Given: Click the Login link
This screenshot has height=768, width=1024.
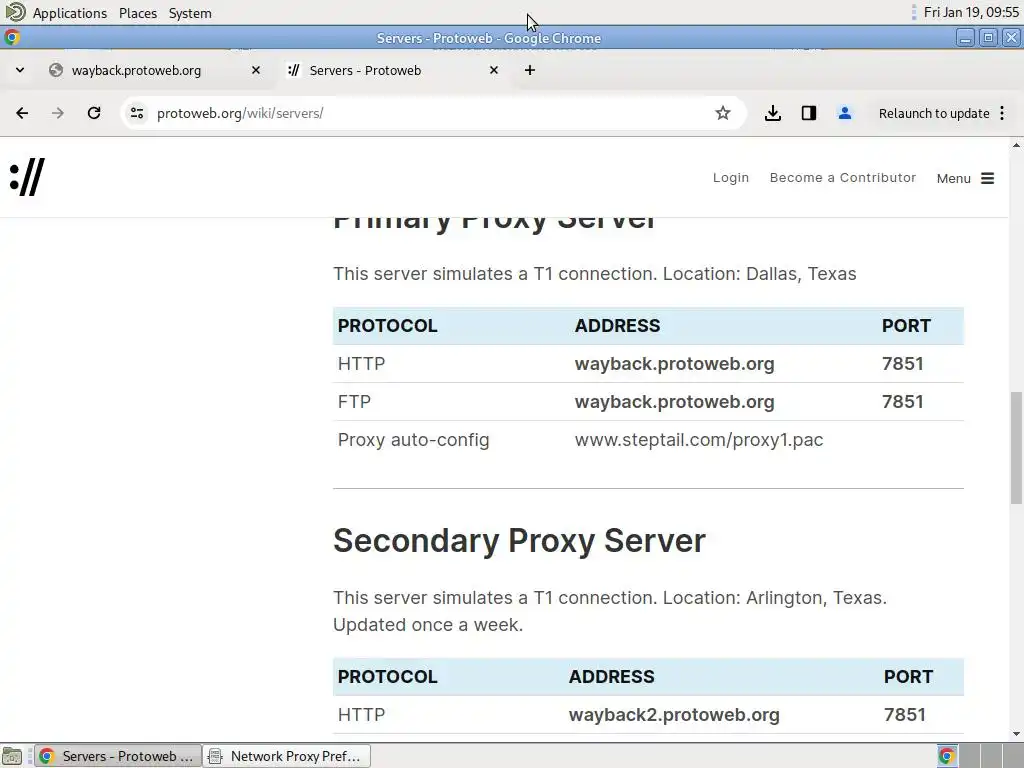Looking at the screenshot, I should click(x=731, y=178).
